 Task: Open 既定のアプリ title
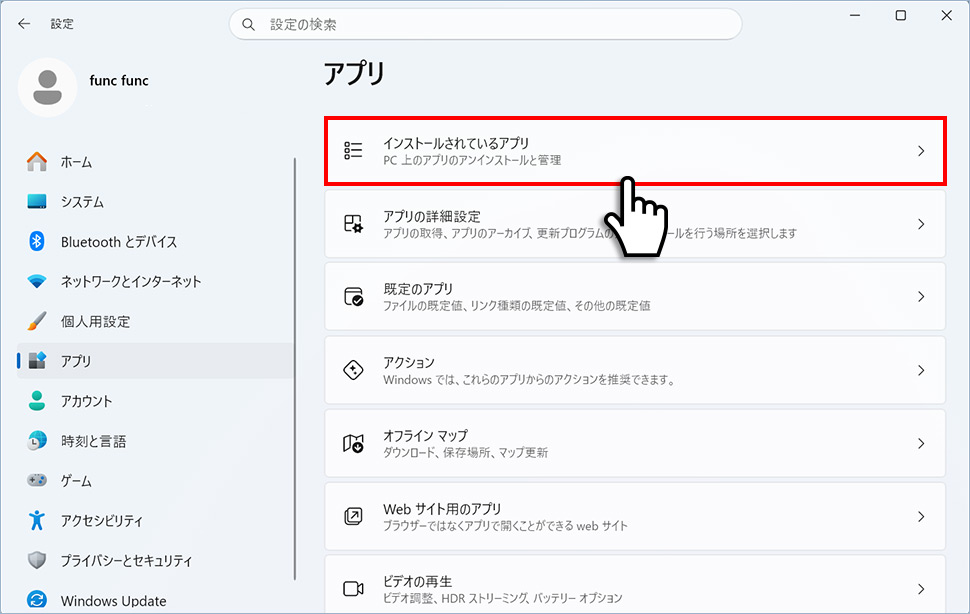(418, 289)
